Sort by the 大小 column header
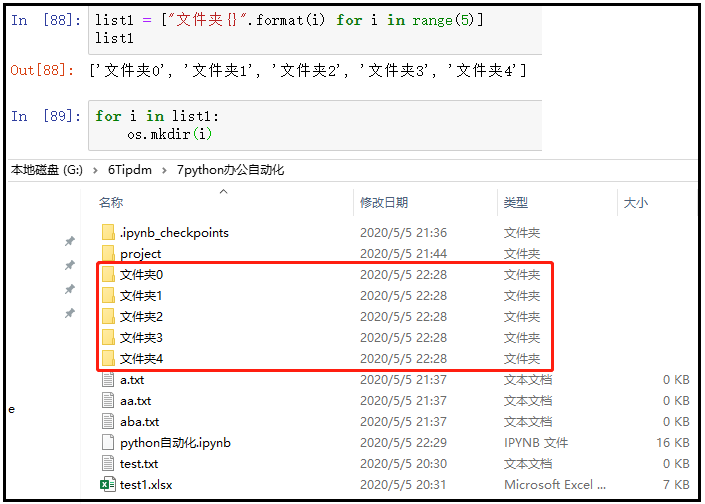Viewport: 705px width, 504px height. coord(635,202)
